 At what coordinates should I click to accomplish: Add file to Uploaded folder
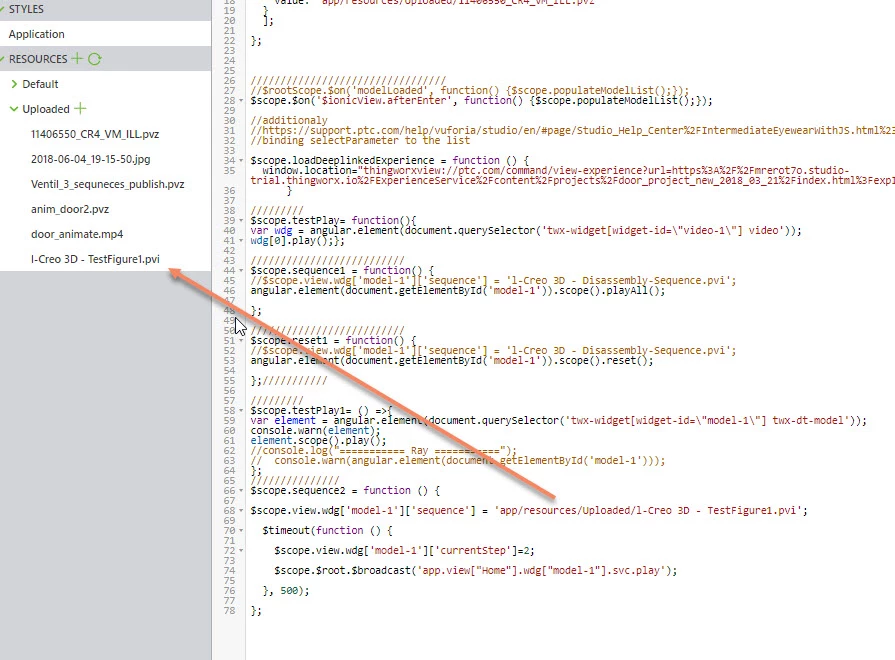(x=80, y=108)
